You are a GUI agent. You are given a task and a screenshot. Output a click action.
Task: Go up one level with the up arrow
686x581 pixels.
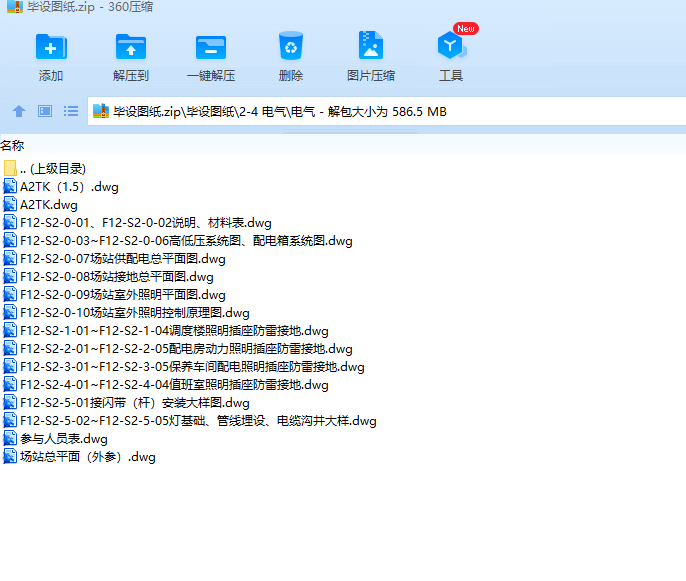pyautogui.click(x=19, y=111)
